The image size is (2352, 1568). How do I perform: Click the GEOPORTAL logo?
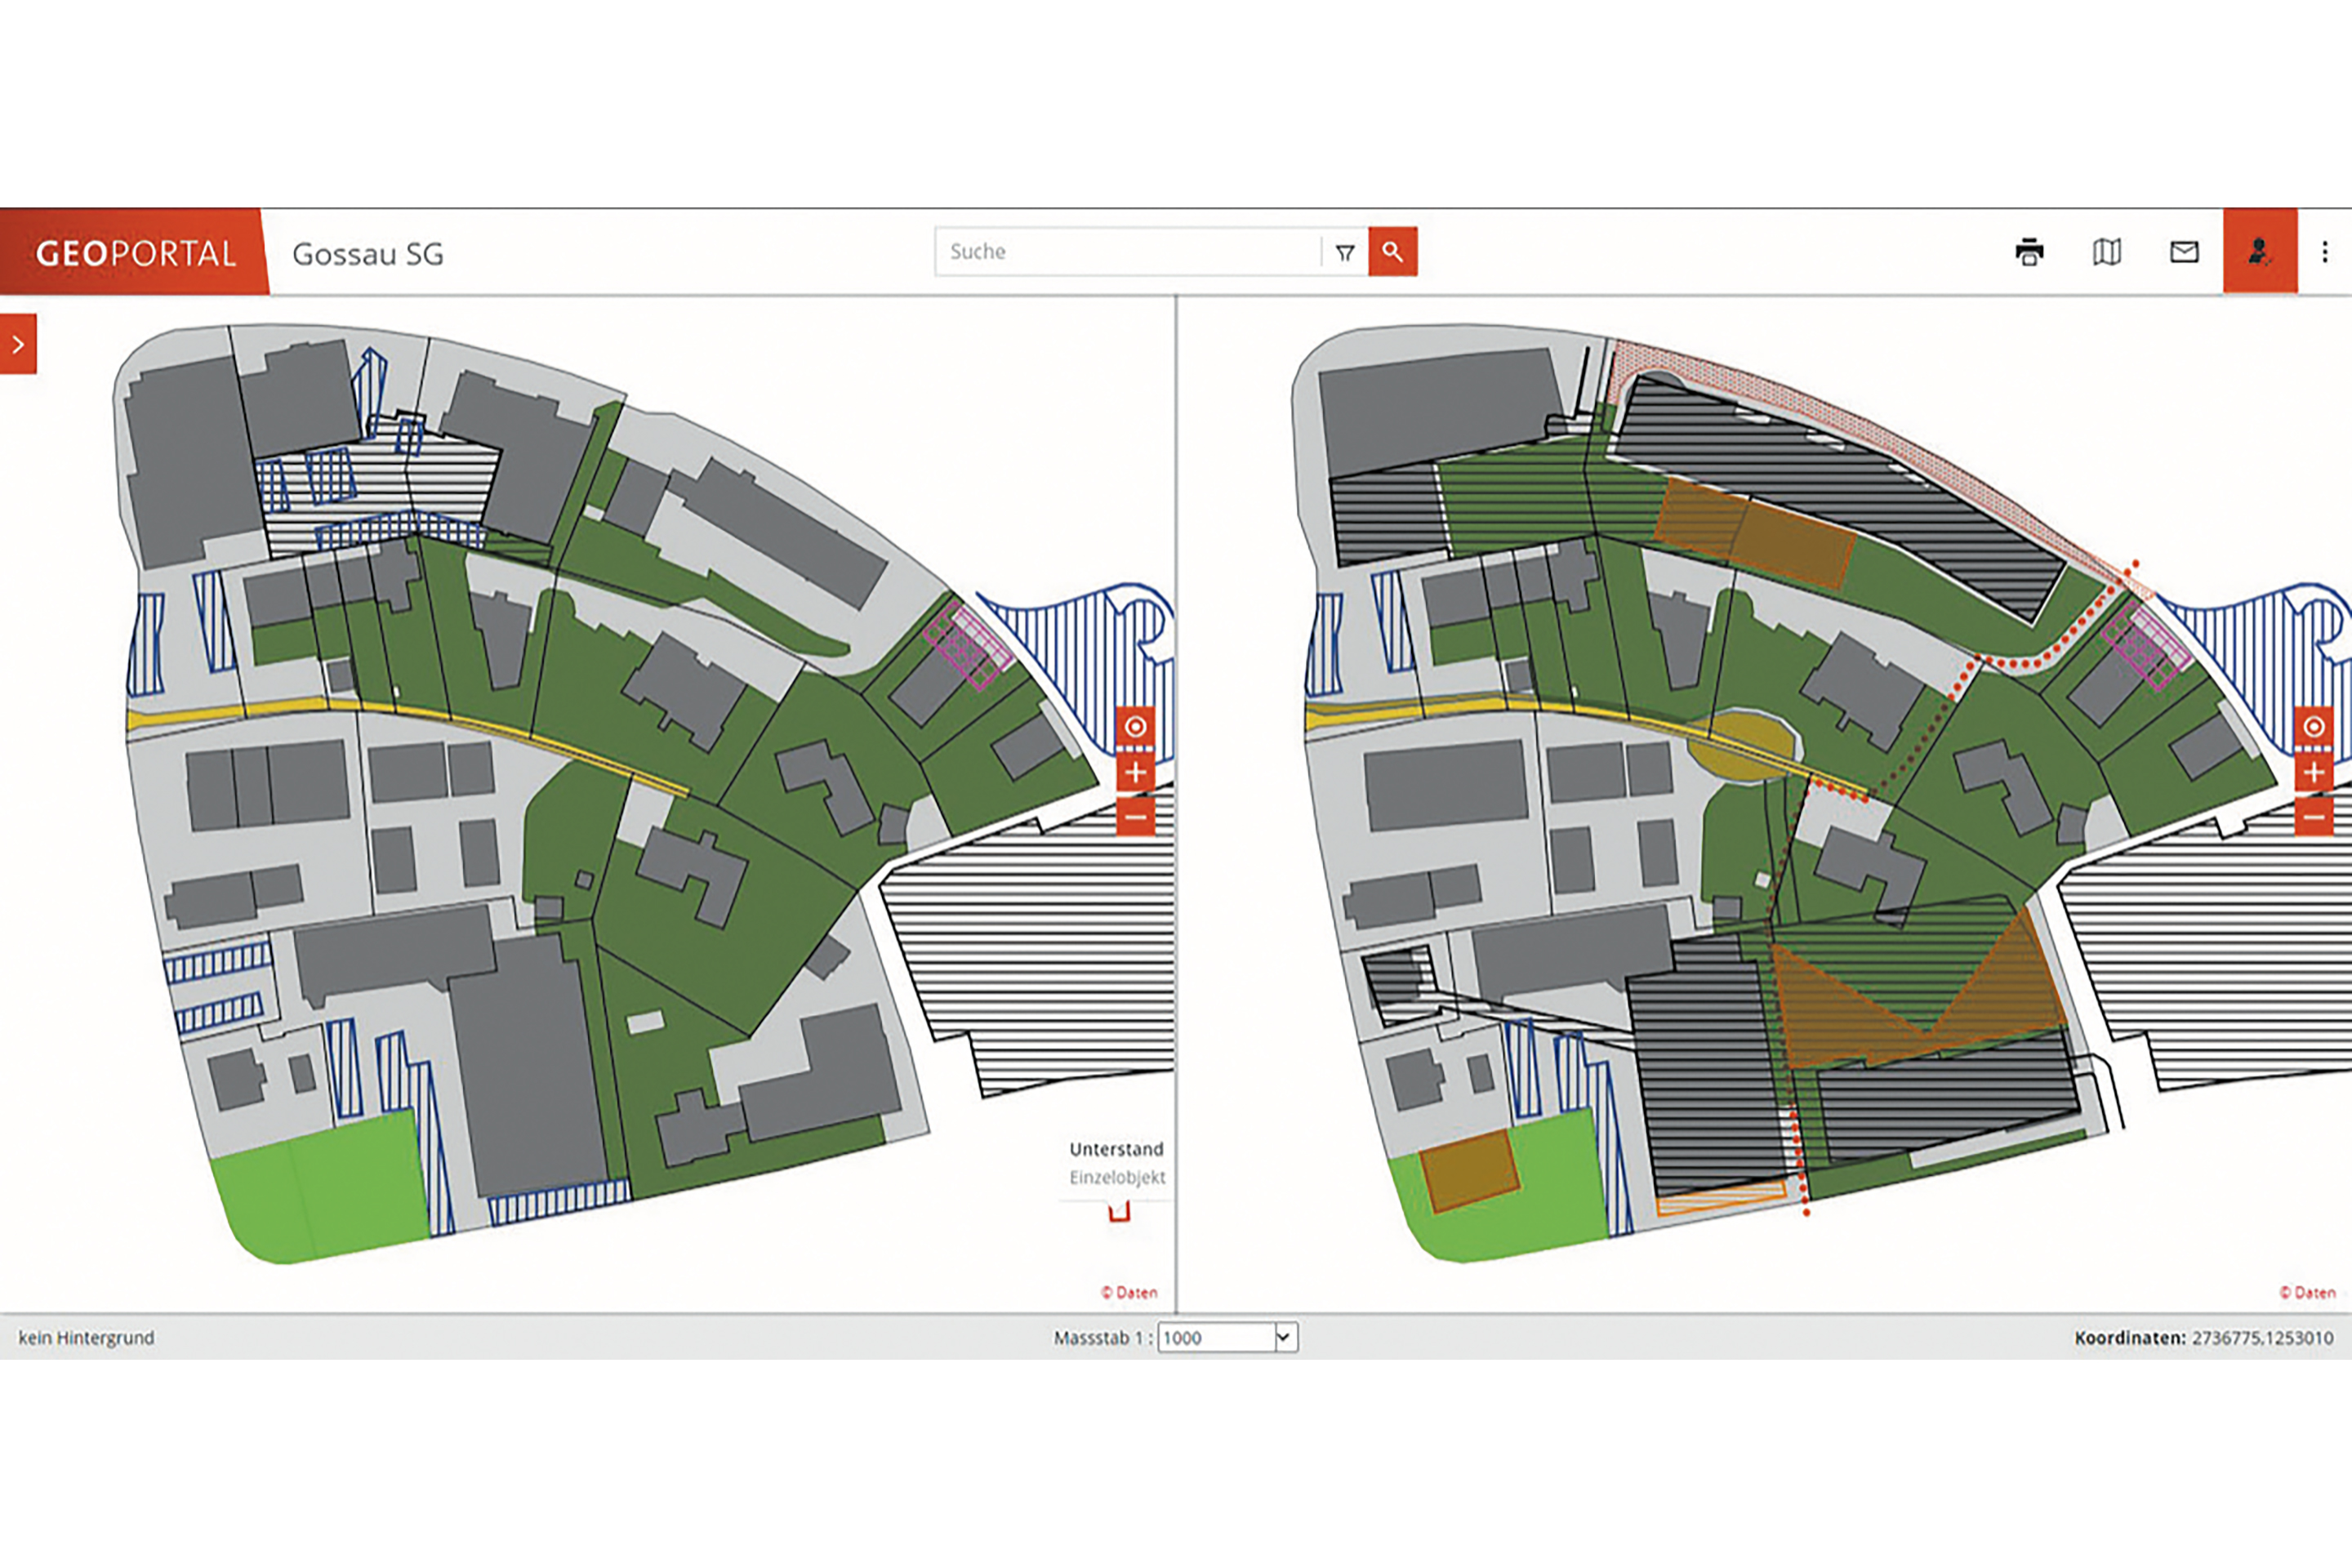pos(135,253)
